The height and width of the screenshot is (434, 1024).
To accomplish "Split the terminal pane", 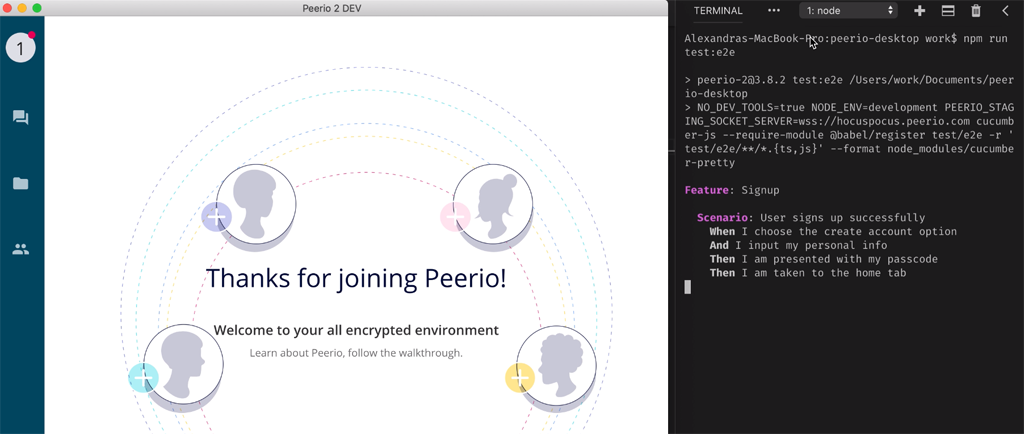I will click(x=948, y=10).
